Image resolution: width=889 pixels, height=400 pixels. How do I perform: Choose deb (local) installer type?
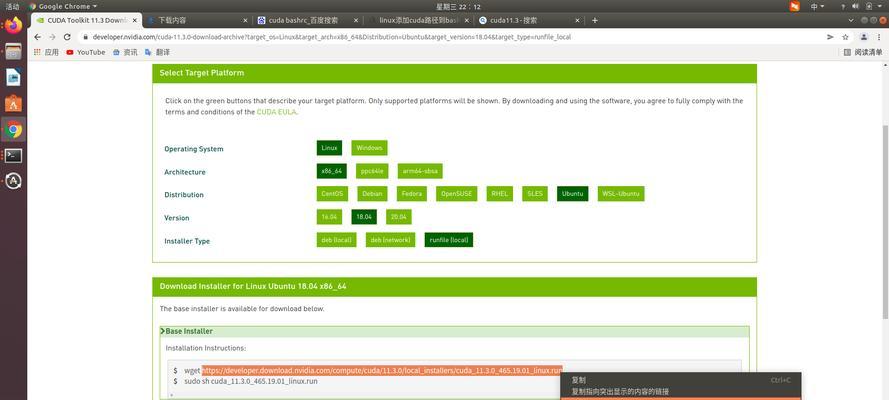(336, 240)
